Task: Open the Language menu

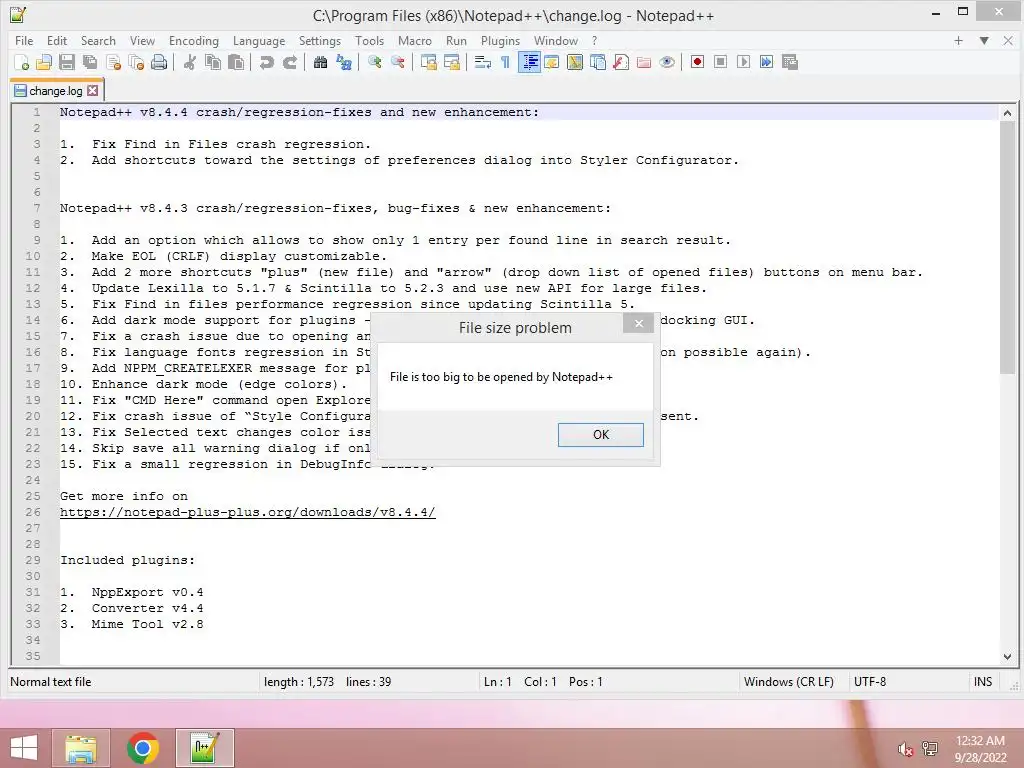Action: tap(259, 40)
